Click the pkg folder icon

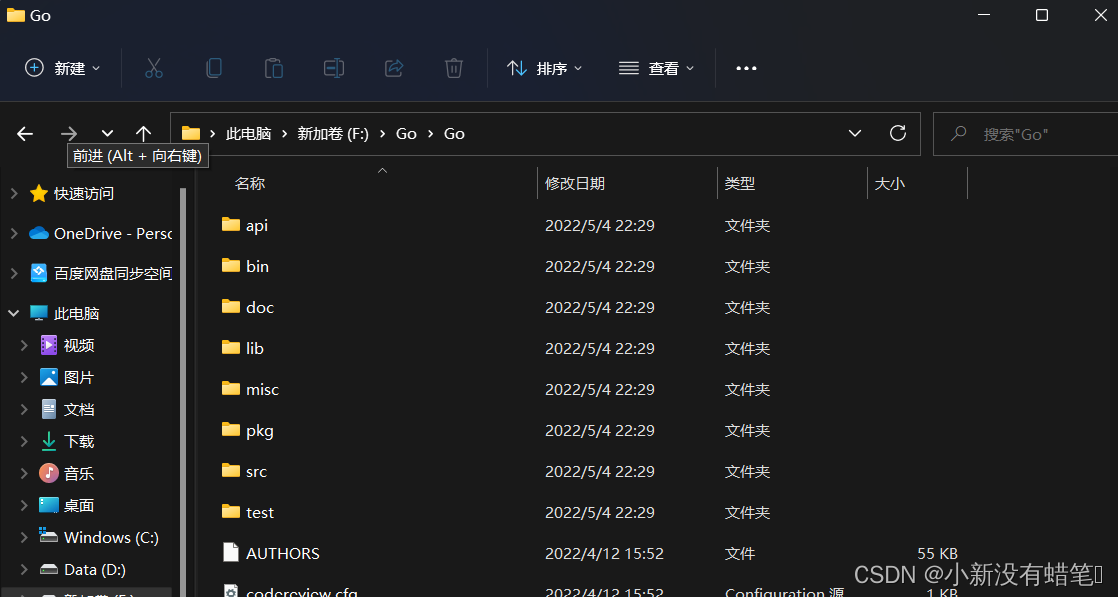[230, 429]
